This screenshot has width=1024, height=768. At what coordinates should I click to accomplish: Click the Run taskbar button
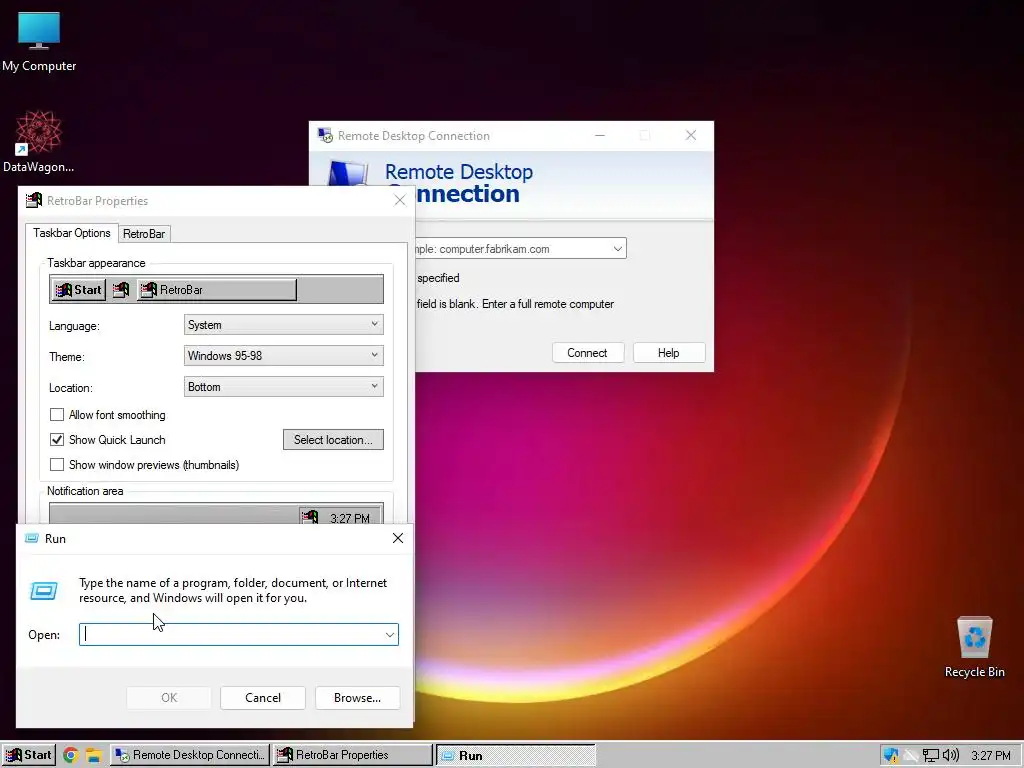click(515, 755)
